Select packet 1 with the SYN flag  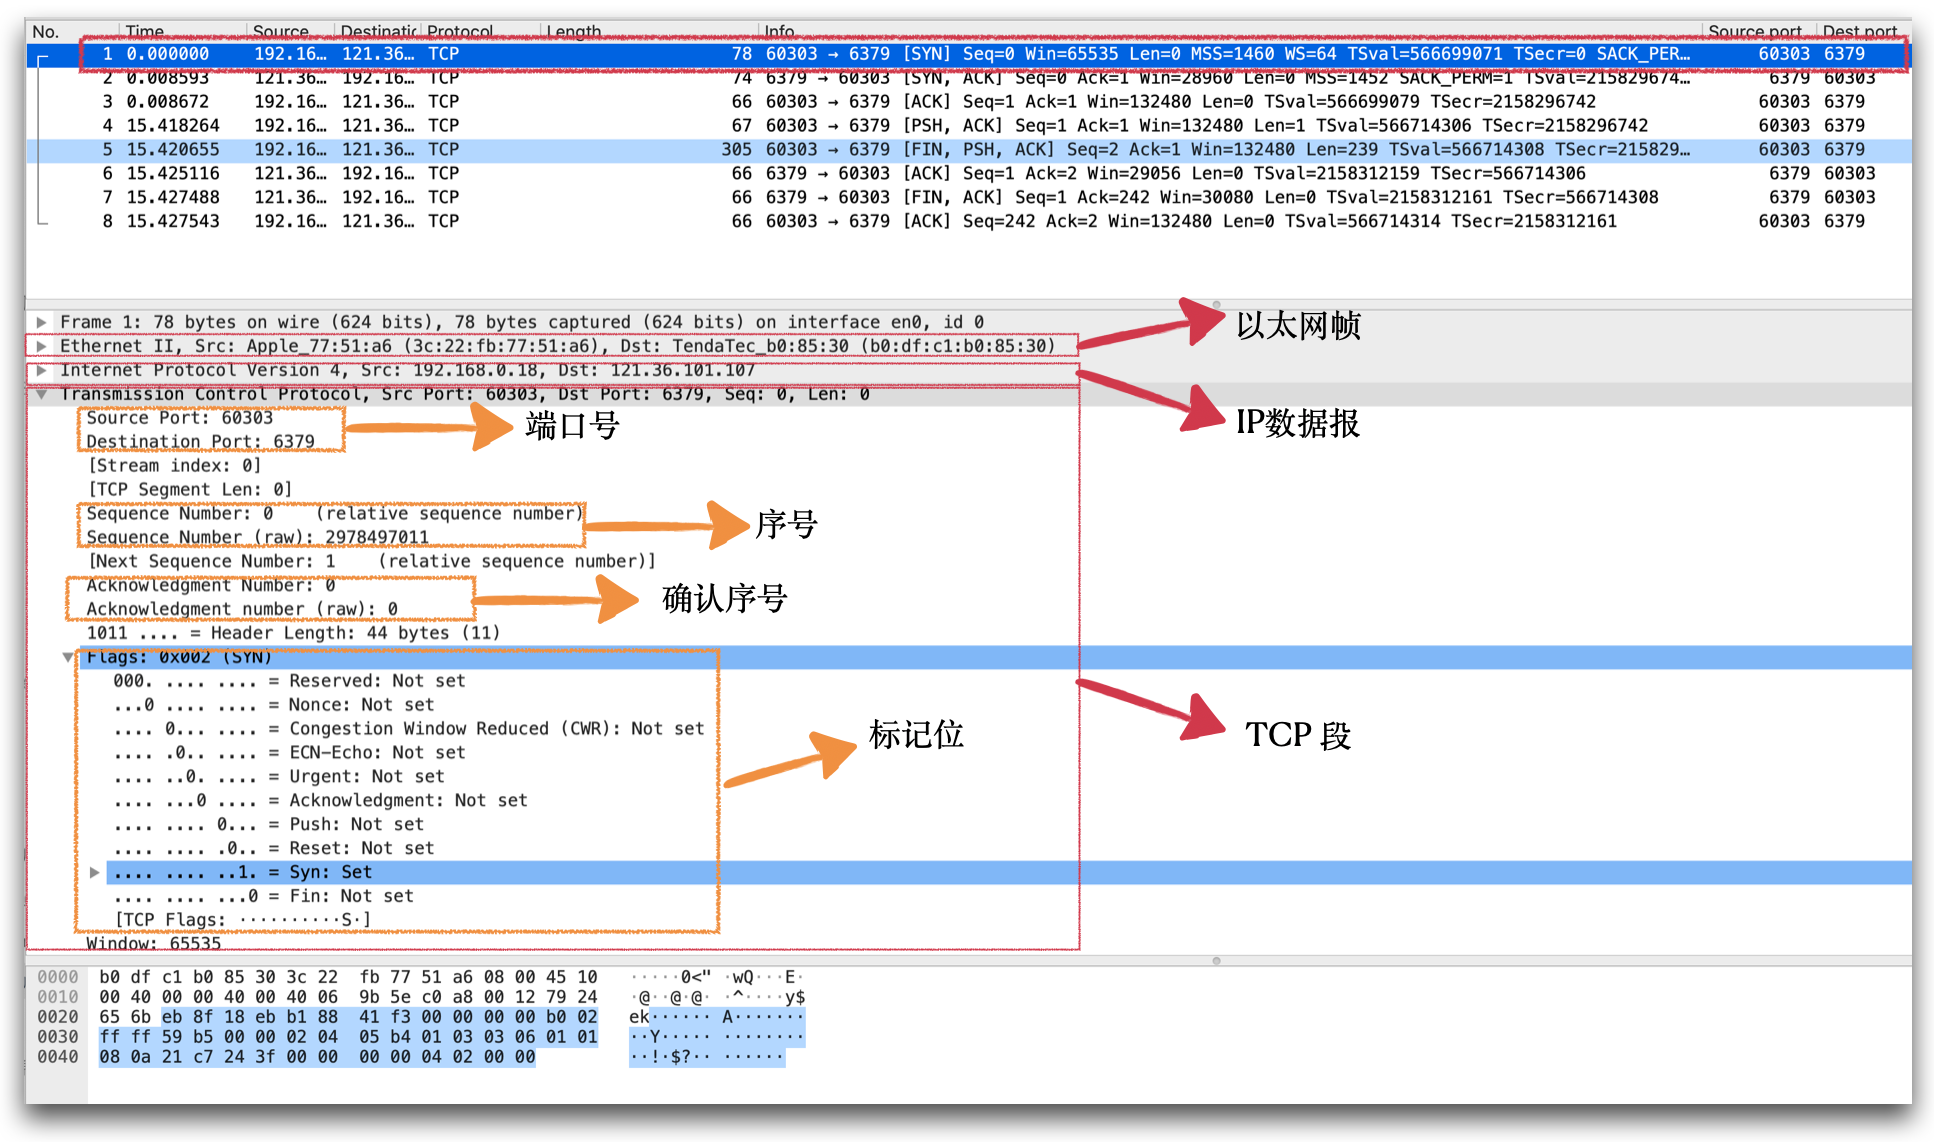coord(968,54)
